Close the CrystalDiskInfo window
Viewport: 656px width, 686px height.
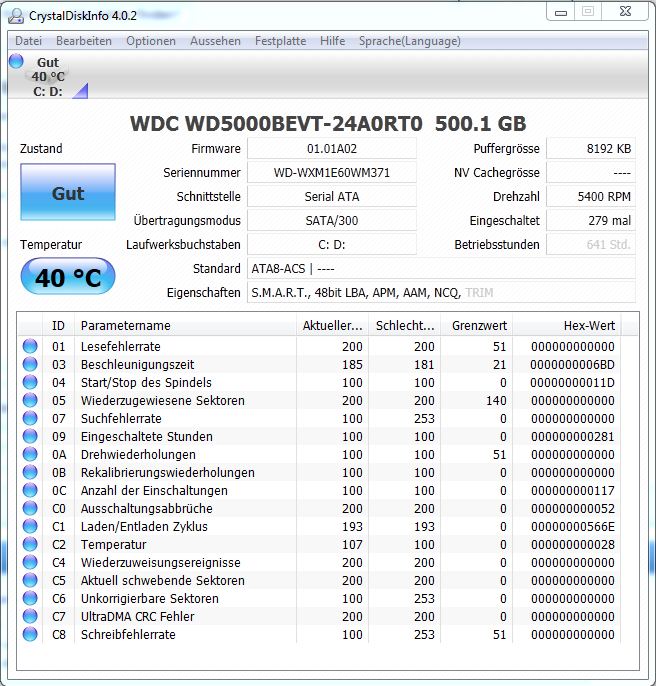pos(625,12)
